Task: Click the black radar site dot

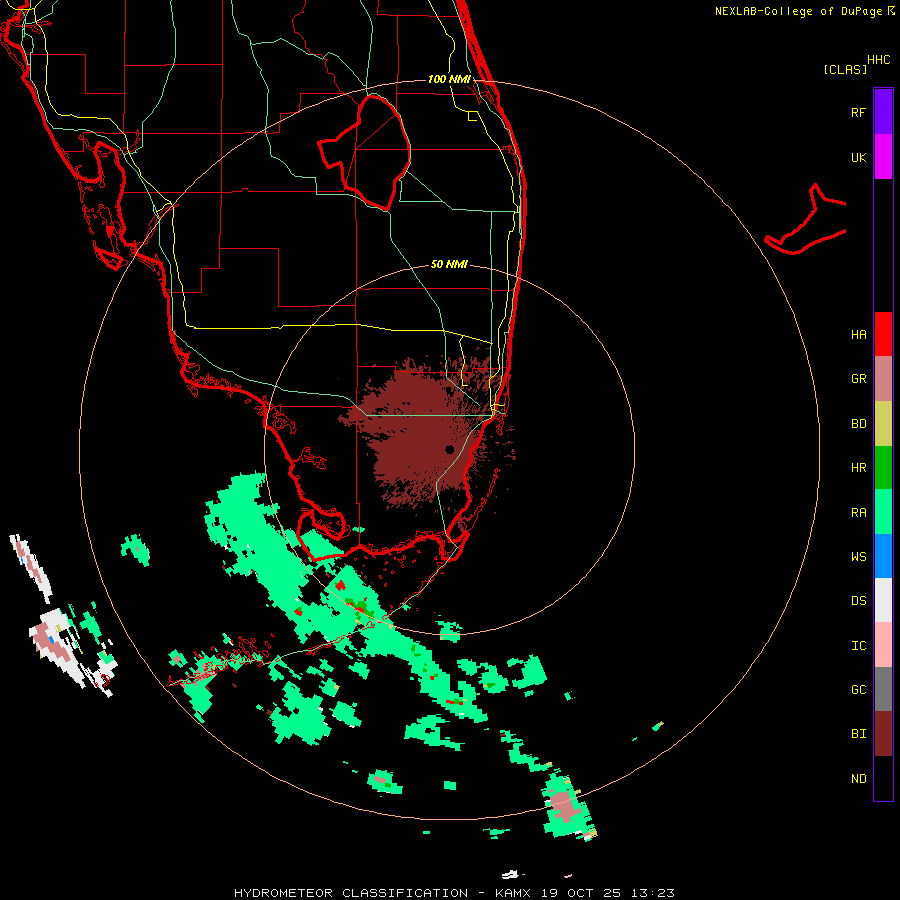Action: click(x=449, y=449)
